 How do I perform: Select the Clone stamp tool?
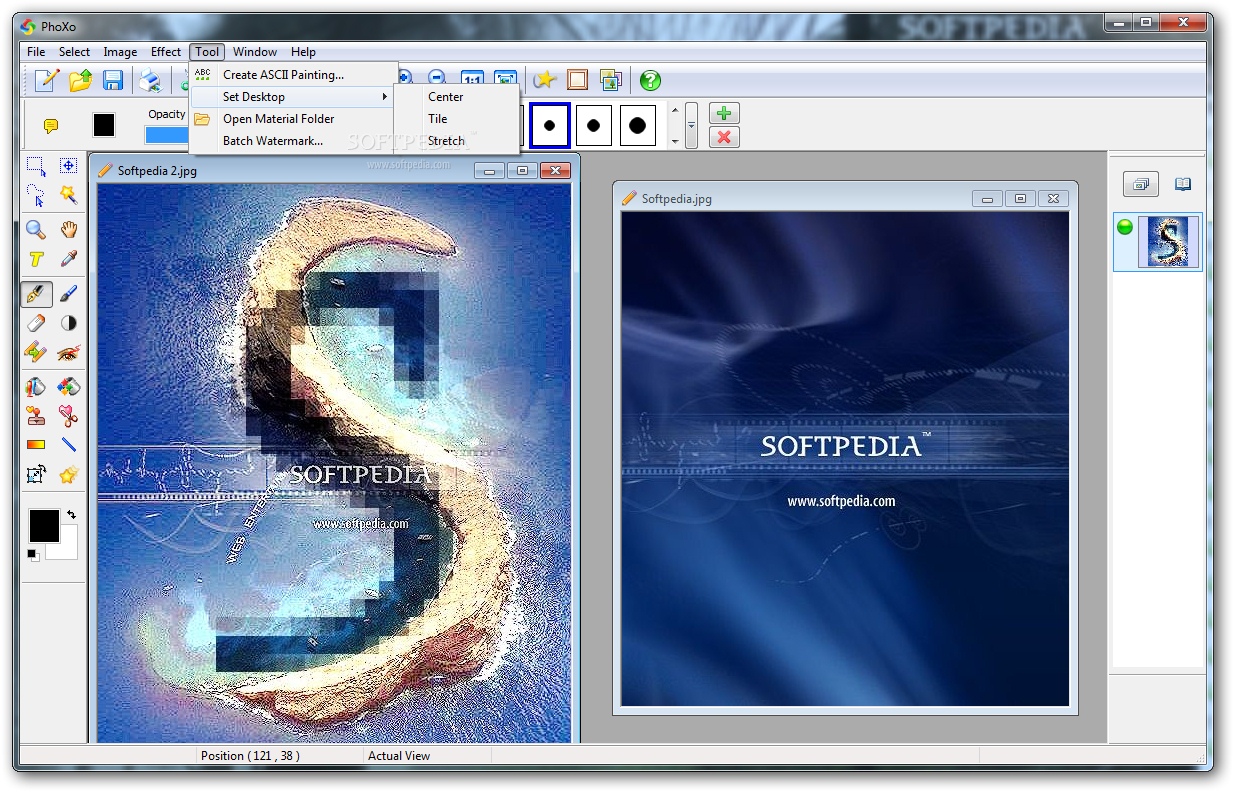(36, 416)
